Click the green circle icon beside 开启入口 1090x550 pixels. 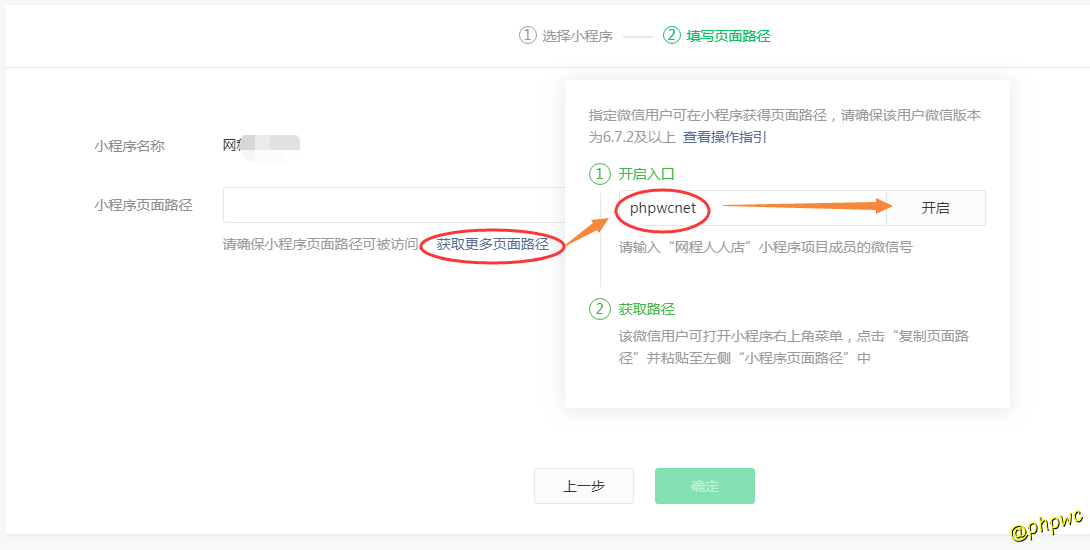(x=599, y=174)
